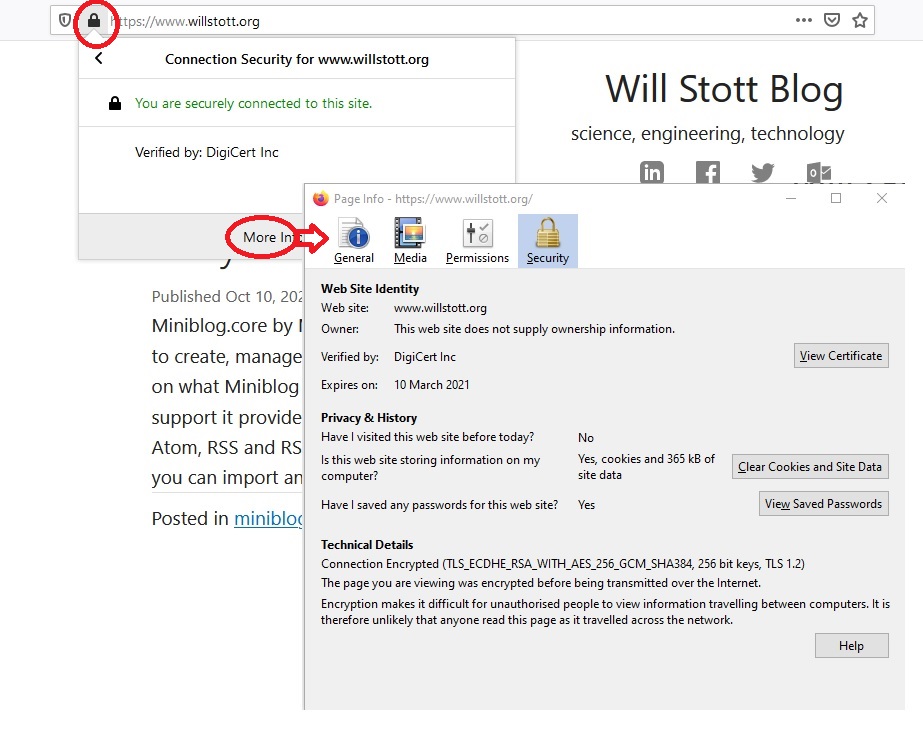923x750 pixels.
Task: Open the page actions ellipsis icon
Action: pyautogui.click(x=805, y=20)
